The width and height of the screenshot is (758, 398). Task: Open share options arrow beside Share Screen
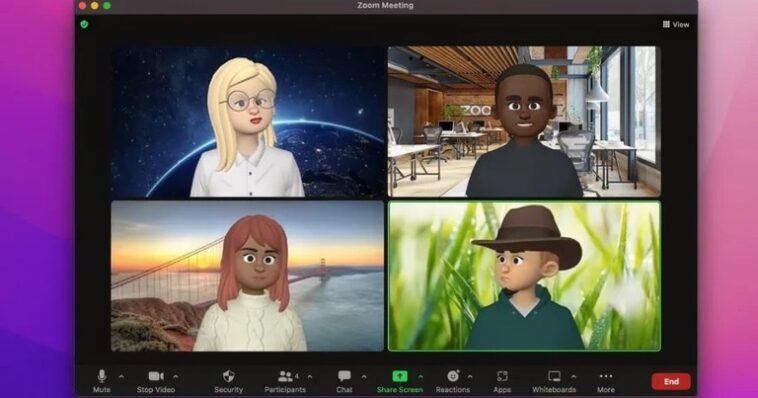coord(421,376)
